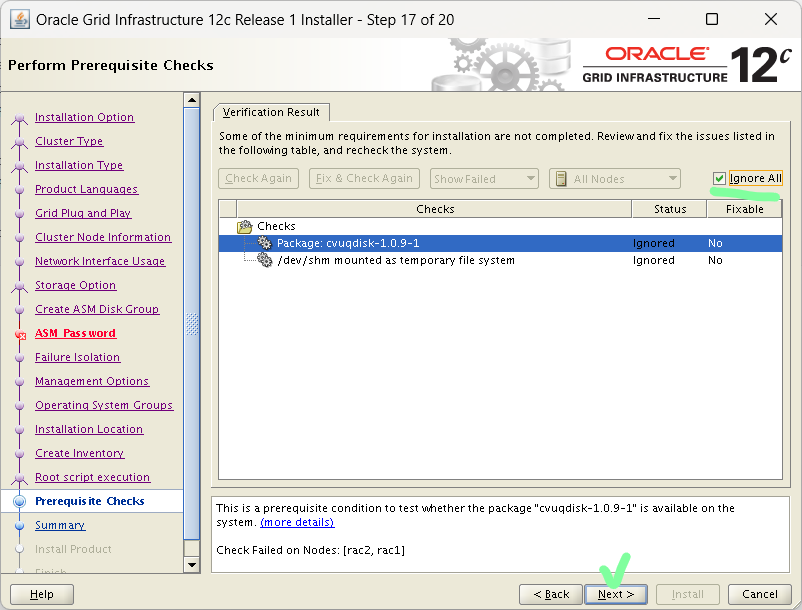Click the Back button
802x610 pixels.
point(551,594)
